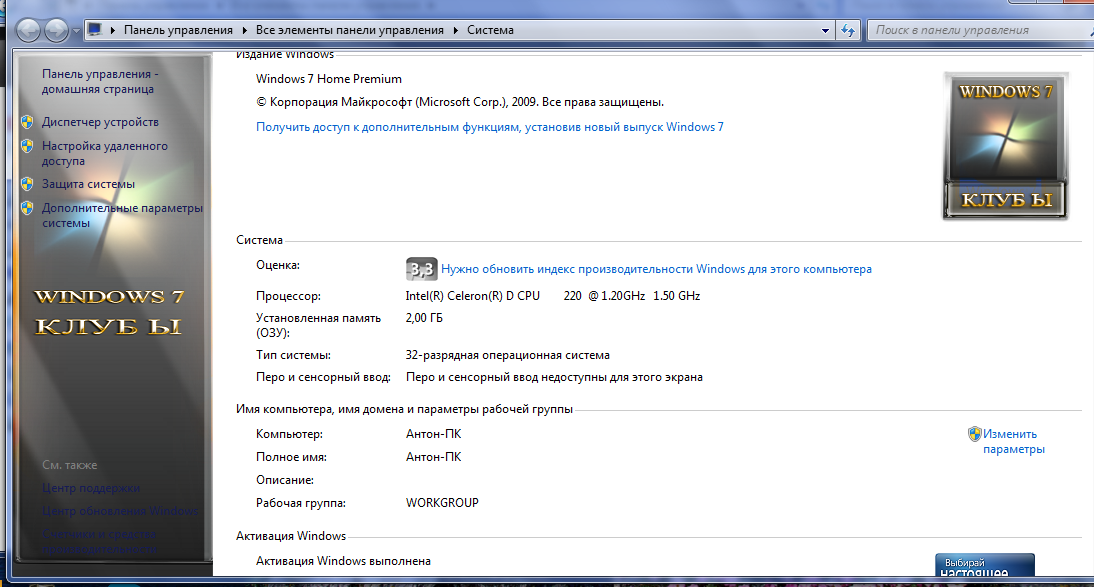This screenshot has width=1094, height=587.
Task: Click shield icon beside Дополнительные параметры системы
Action: click(x=27, y=208)
